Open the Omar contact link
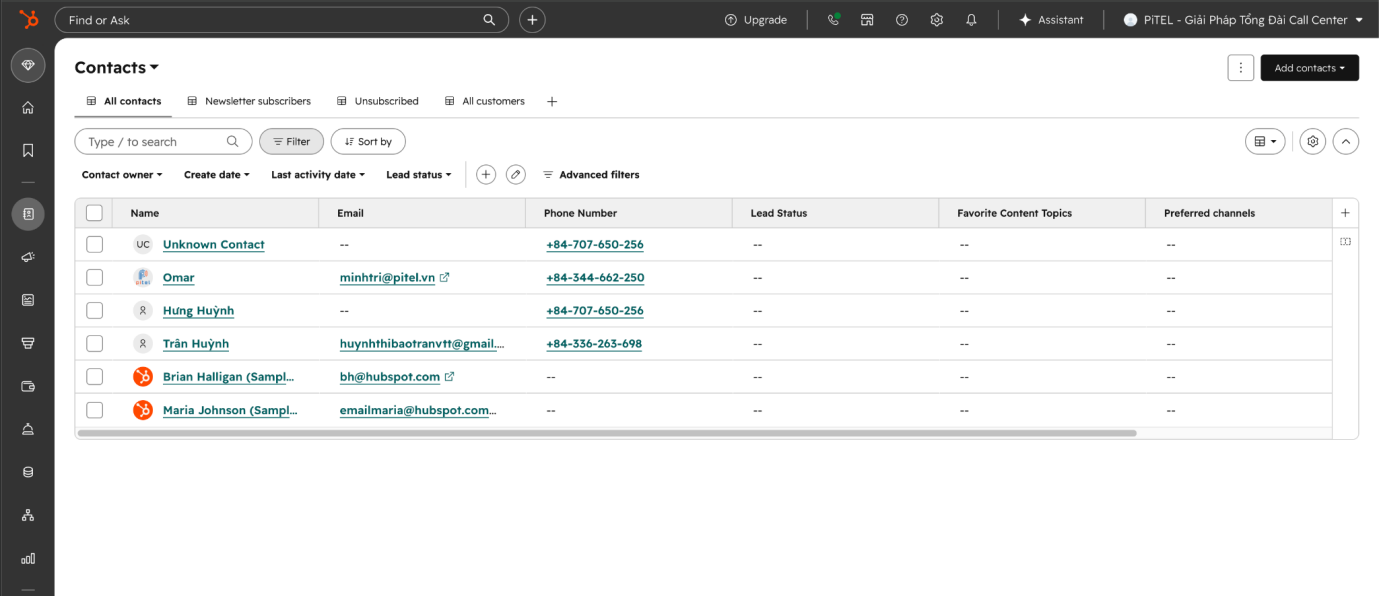Image resolution: width=1379 pixels, height=596 pixels. (179, 277)
